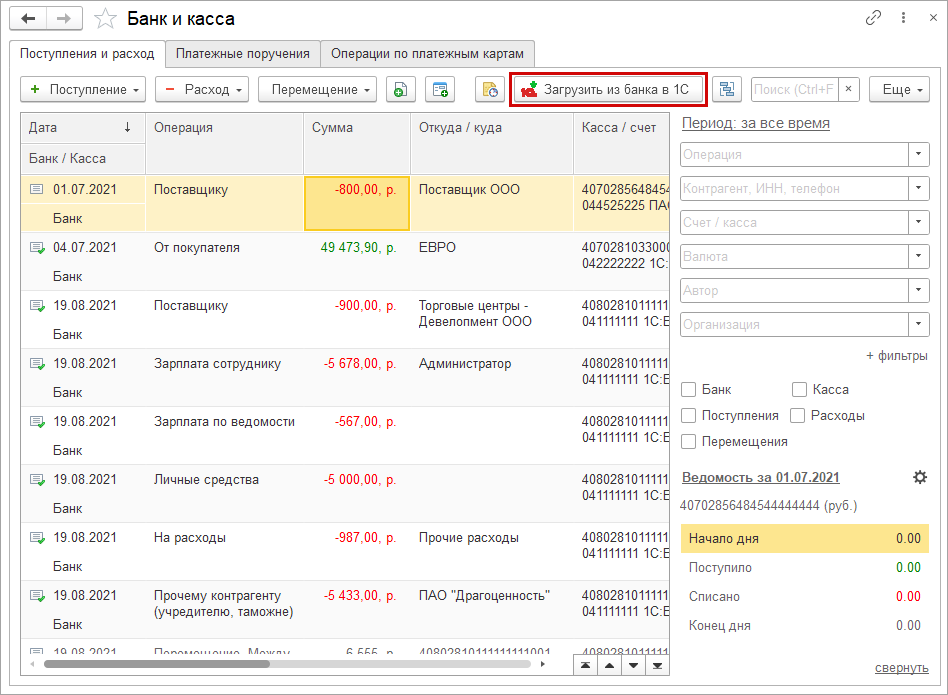The image size is (948, 695).
Task: Click the document-with-clock icon in toolbar
Action: click(x=490, y=90)
